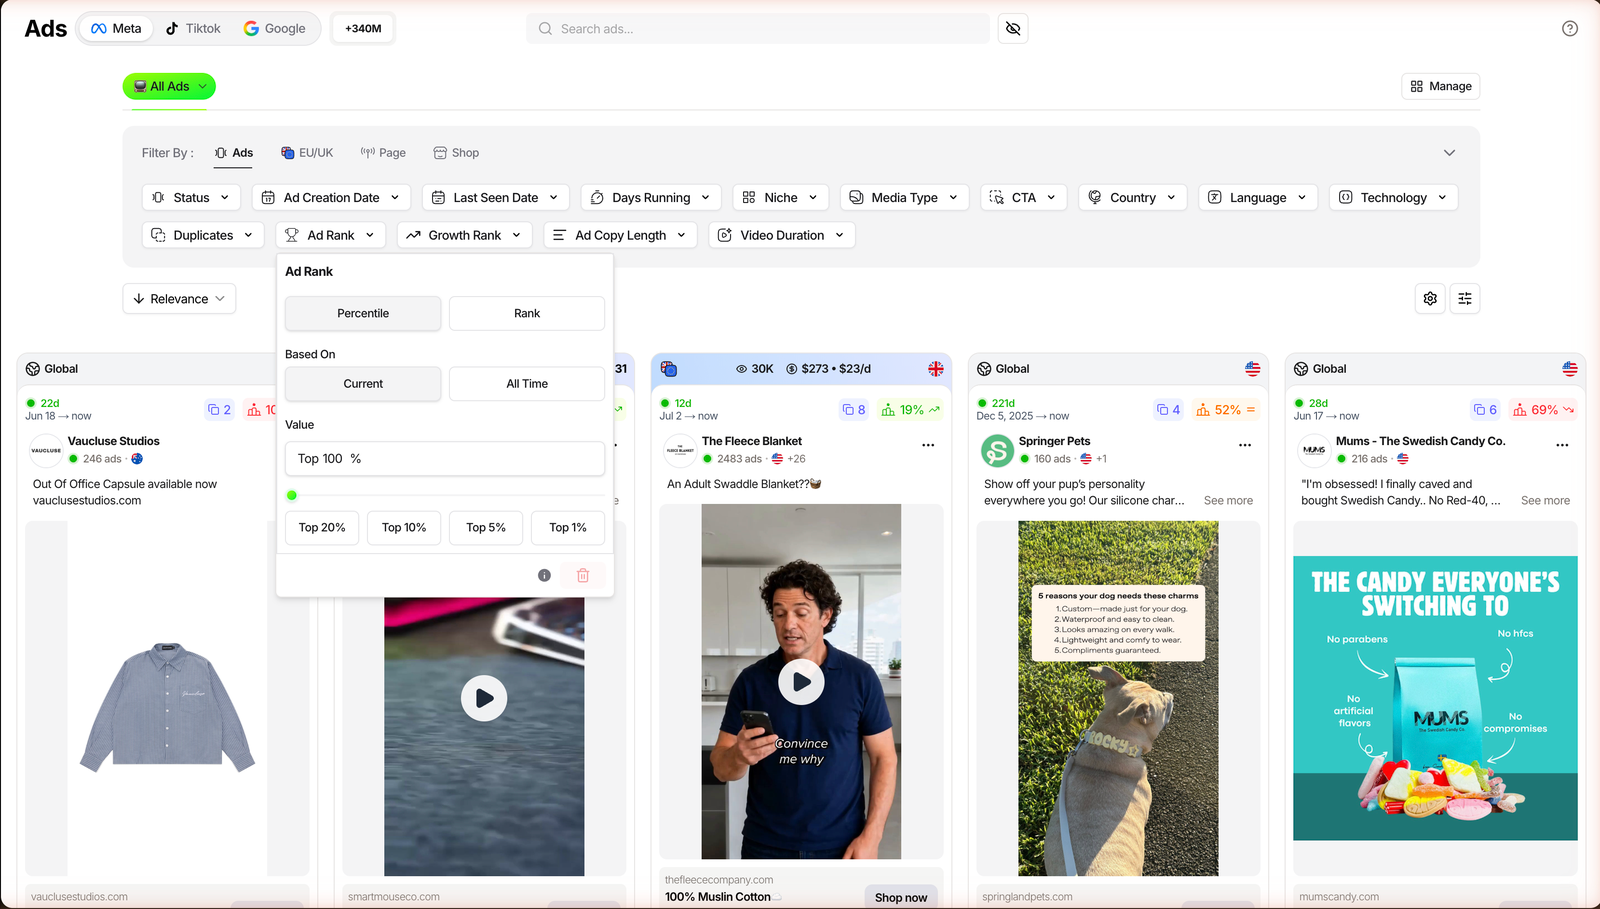Click the Top 20% preset button
Screen dimensions: 1600x909
[x=322, y=527]
